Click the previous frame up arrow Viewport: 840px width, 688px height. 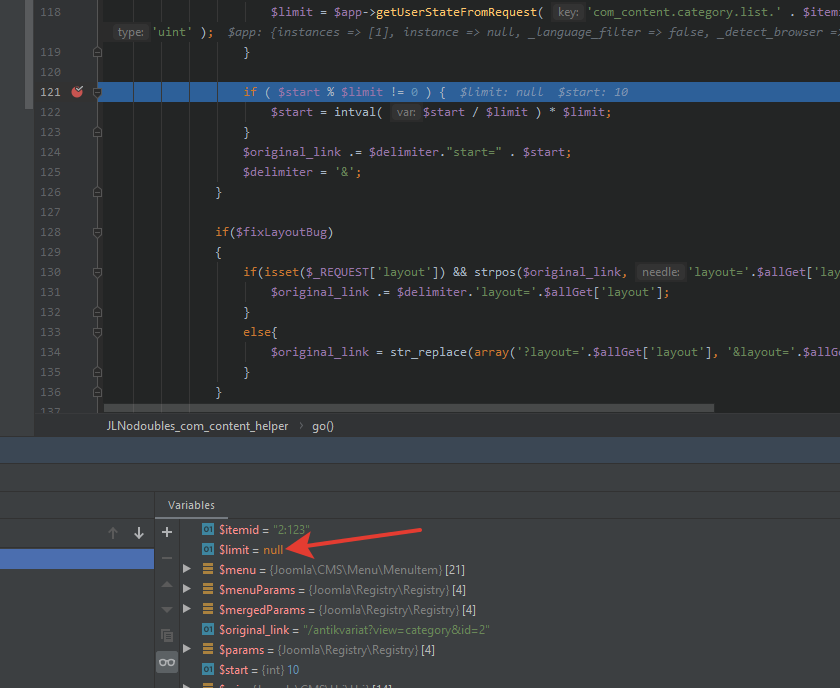point(112,533)
